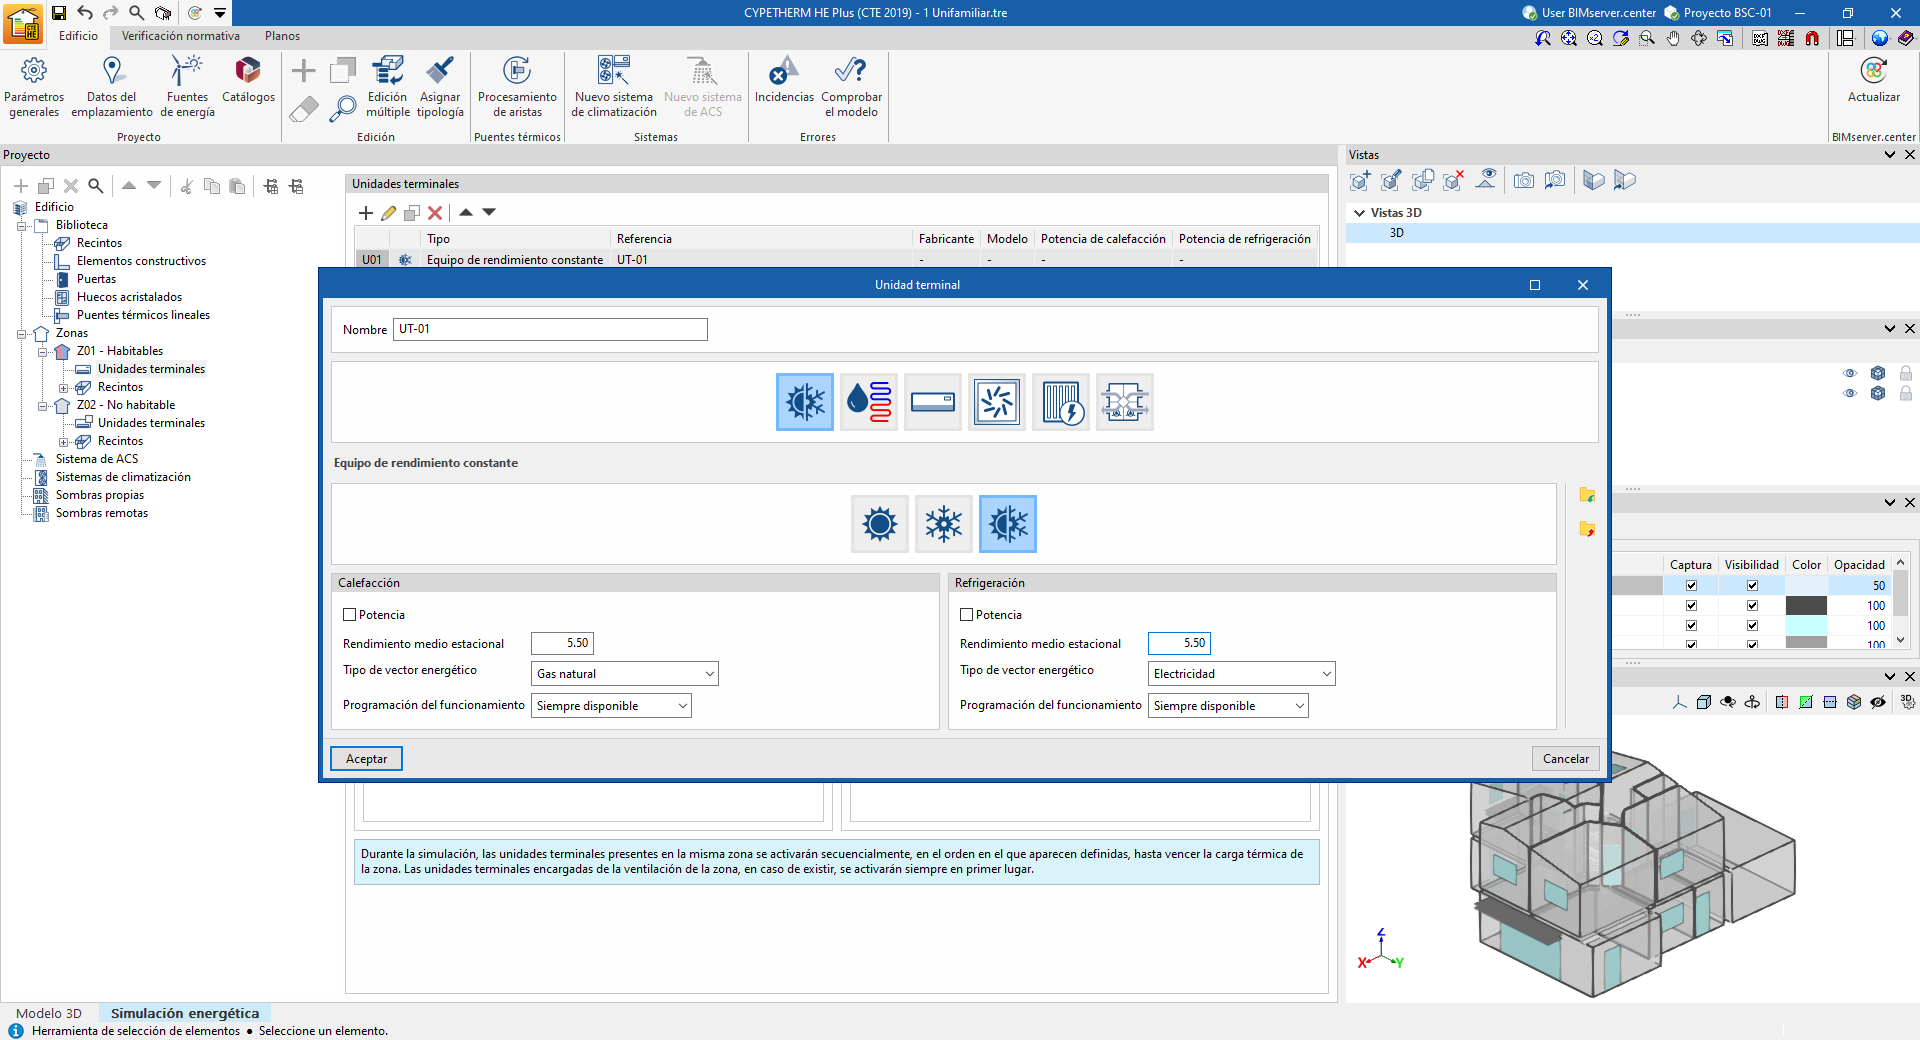Screen dimensions: 1920x1040
Task: Collapse the Vistas 3D tree chevron
Action: click(x=1359, y=213)
